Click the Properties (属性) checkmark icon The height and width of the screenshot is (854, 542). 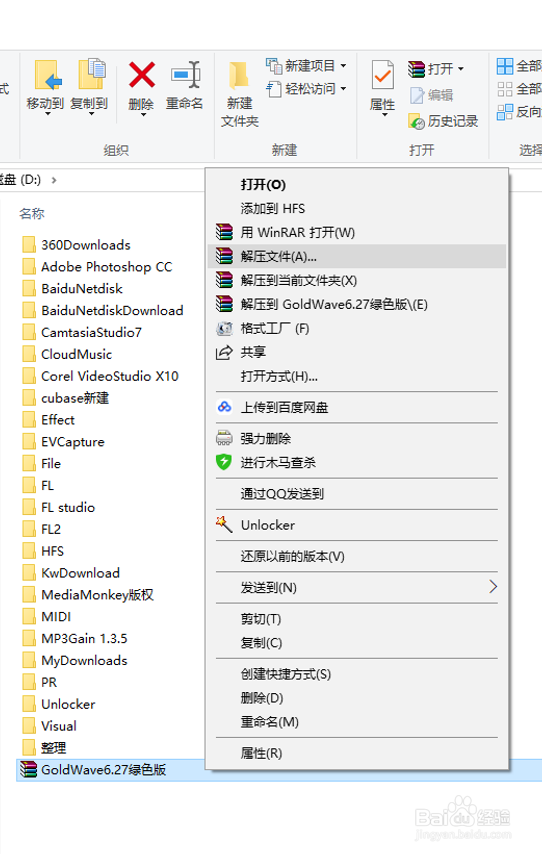pos(383,75)
